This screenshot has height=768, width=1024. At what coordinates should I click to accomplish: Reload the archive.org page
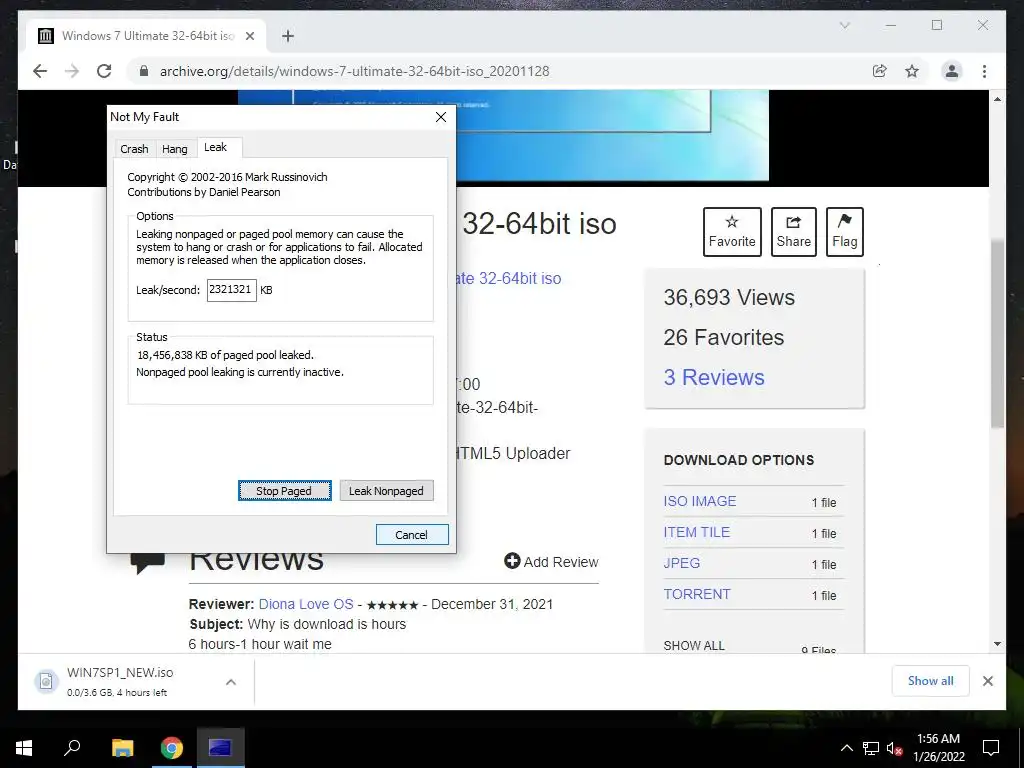pos(104,71)
